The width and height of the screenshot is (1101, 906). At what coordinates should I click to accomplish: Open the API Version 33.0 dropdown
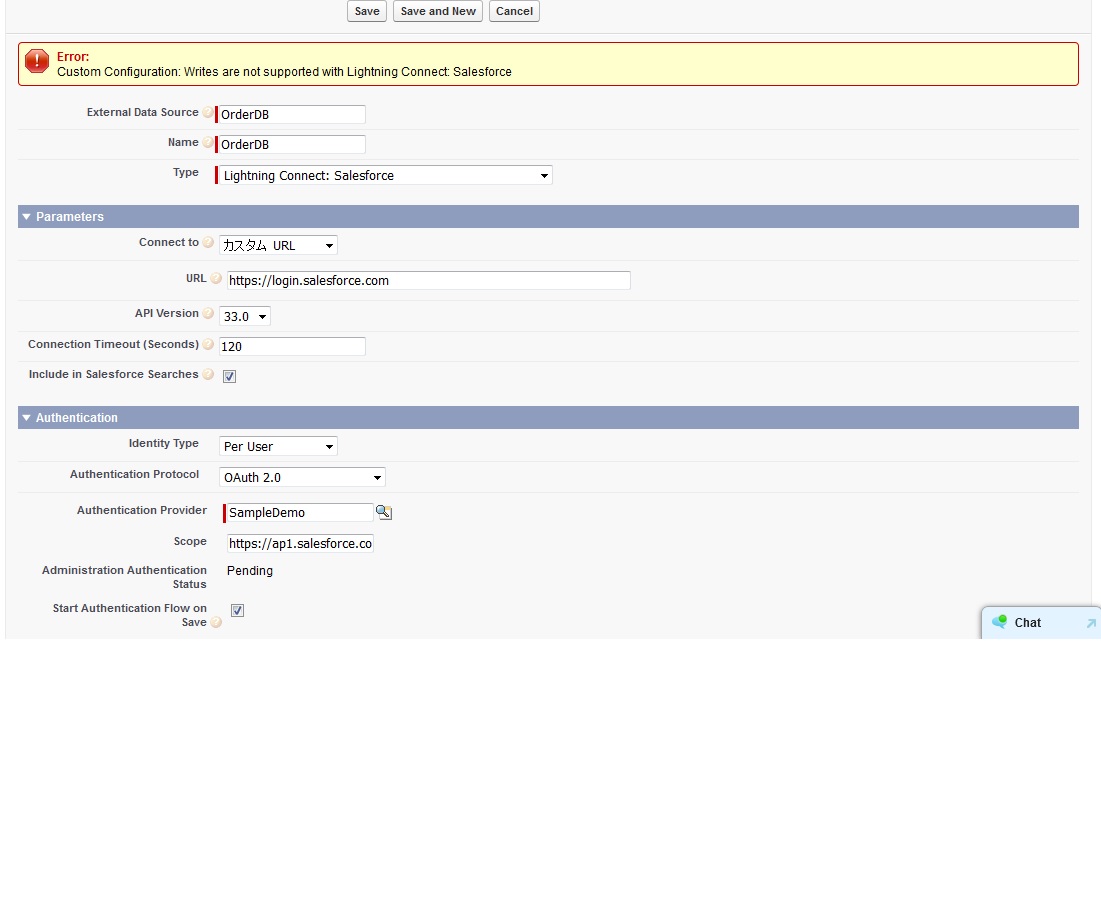[x=244, y=316]
